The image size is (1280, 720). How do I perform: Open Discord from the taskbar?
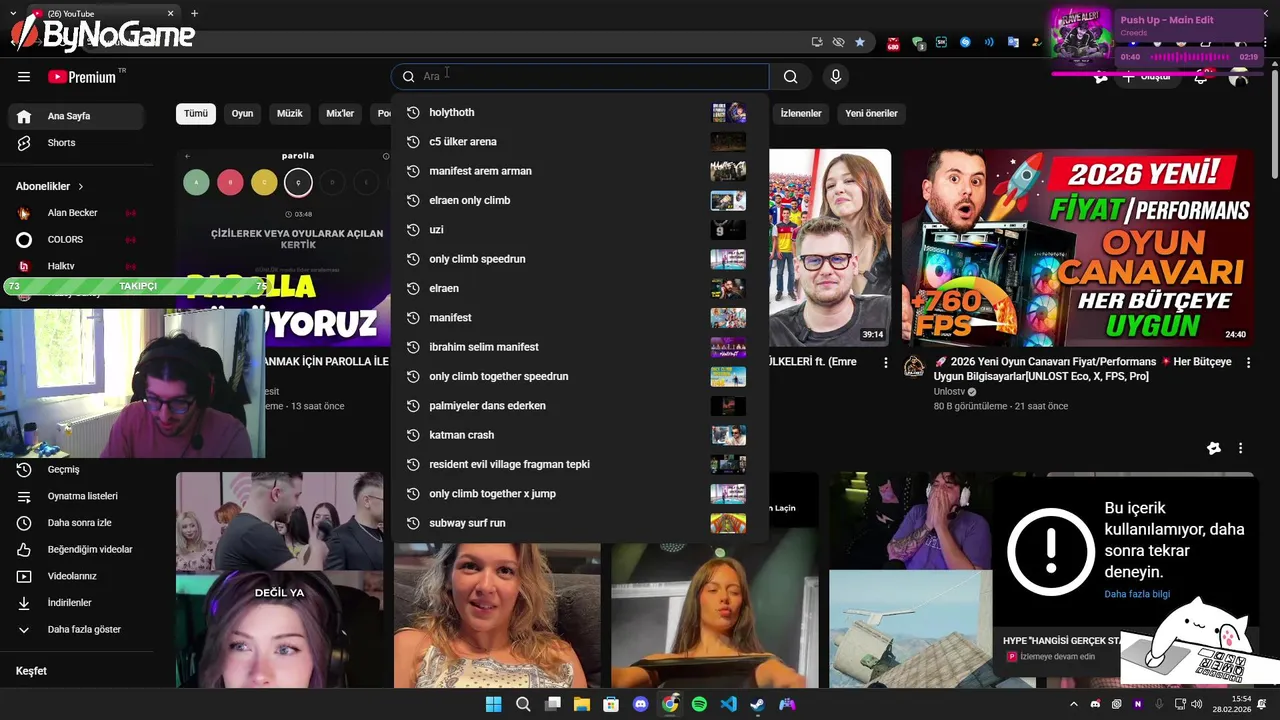coord(641,704)
